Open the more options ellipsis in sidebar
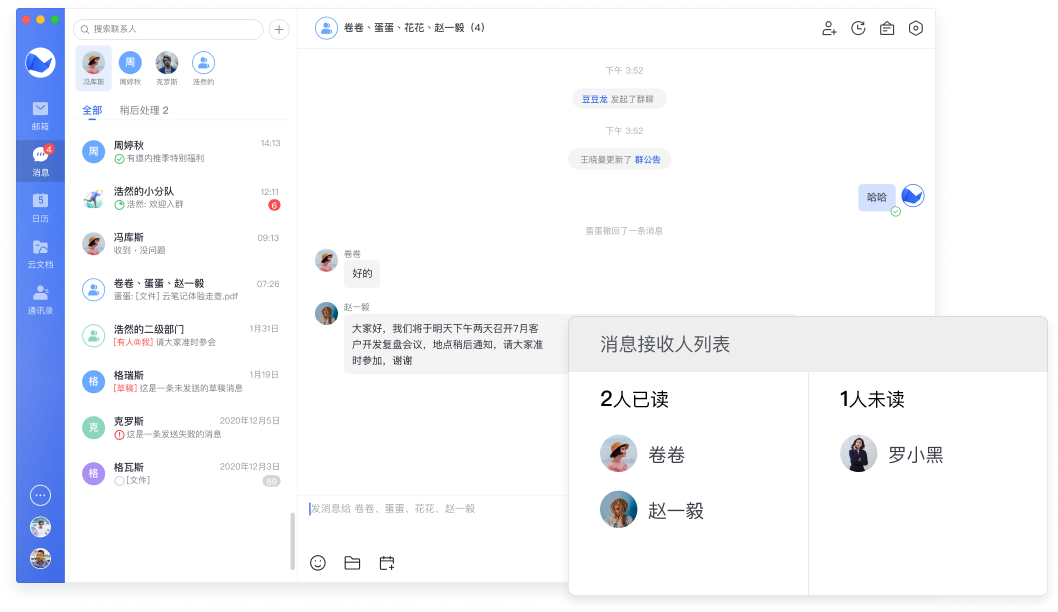Image resolution: width=1058 pixels, height=612 pixels. 40,495
